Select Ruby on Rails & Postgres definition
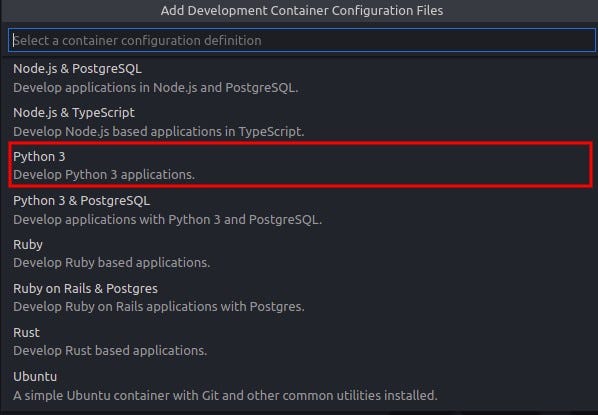Image resolution: width=598 pixels, height=415 pixels. click(299, 298)
